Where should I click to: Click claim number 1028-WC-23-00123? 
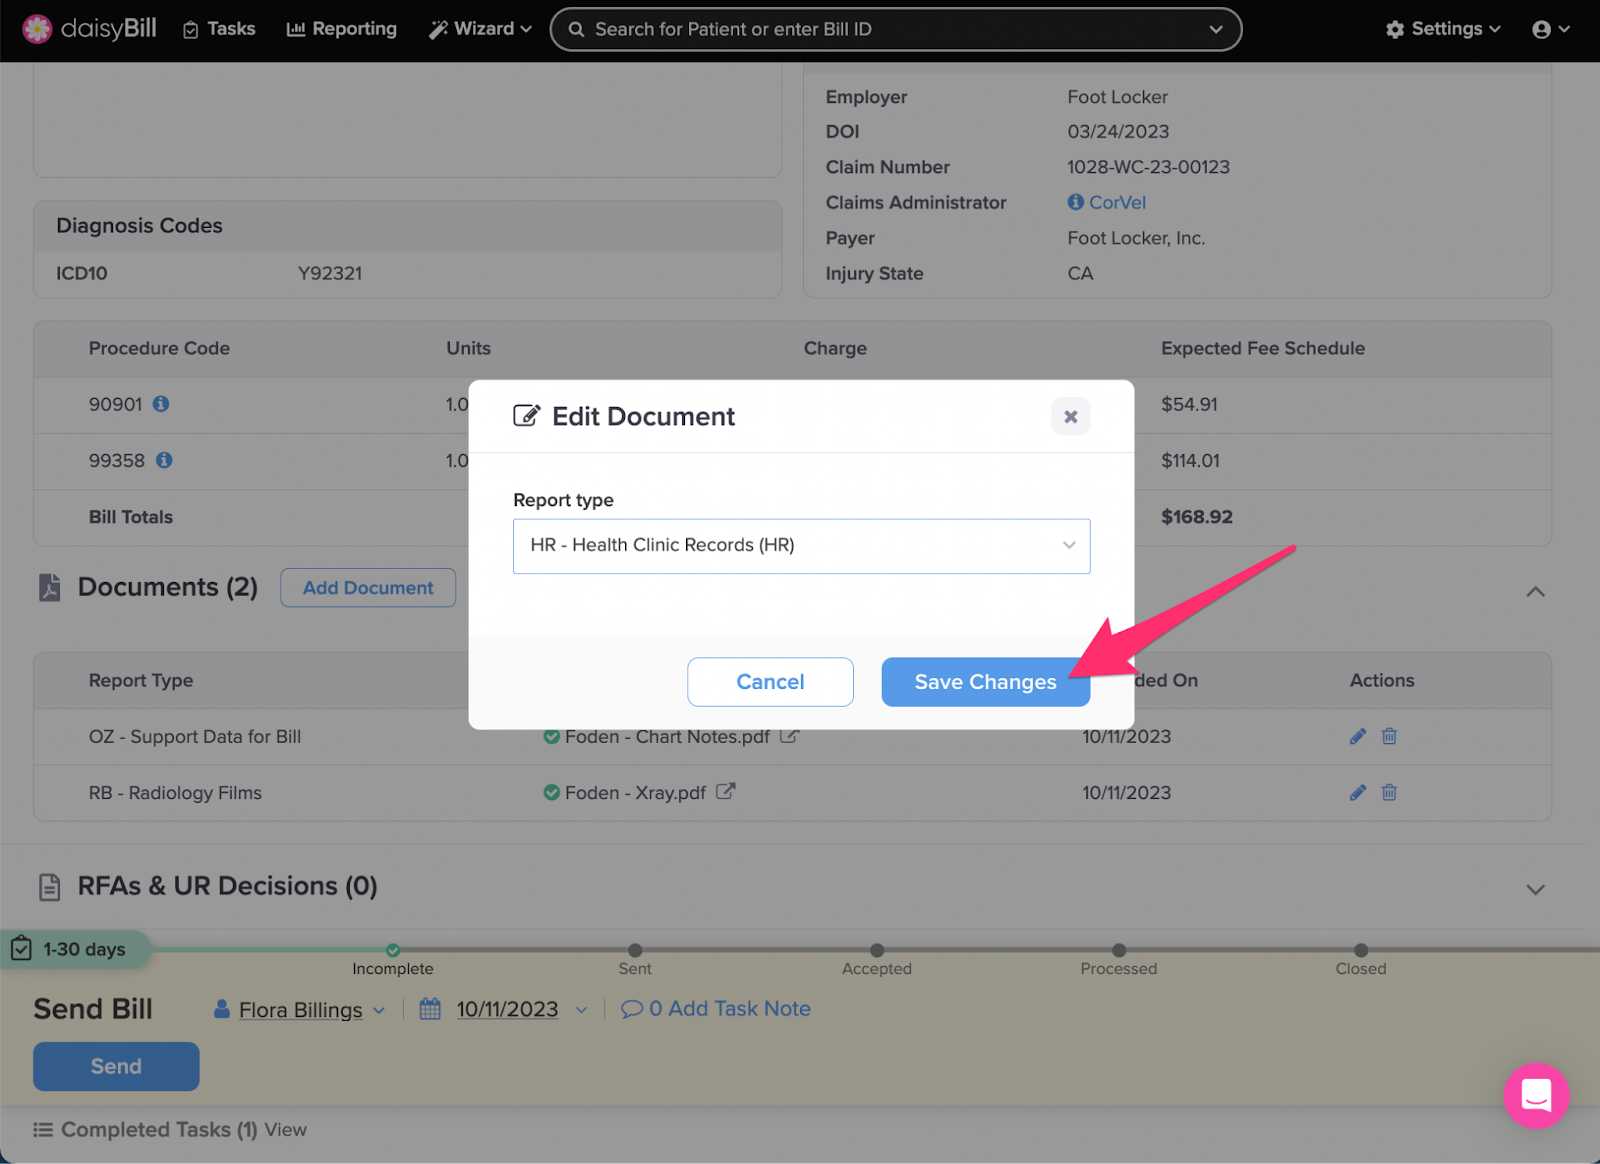pyautogui.click(x=1148, y=167)
